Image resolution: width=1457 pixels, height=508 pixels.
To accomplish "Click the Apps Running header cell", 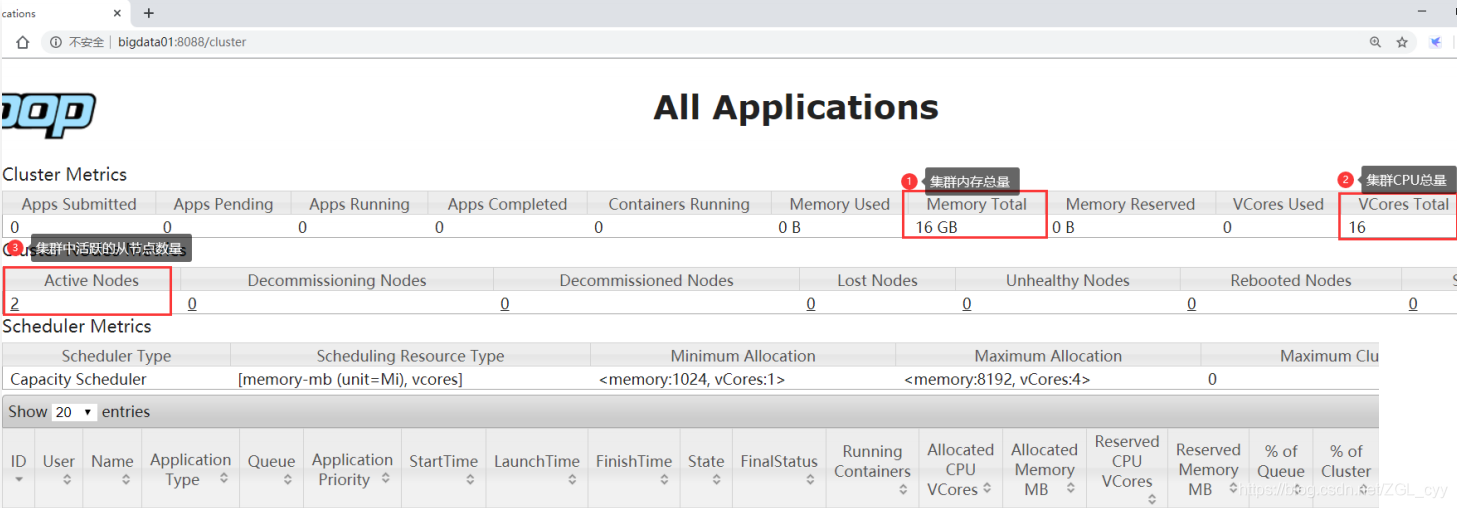I will [359, 204].
